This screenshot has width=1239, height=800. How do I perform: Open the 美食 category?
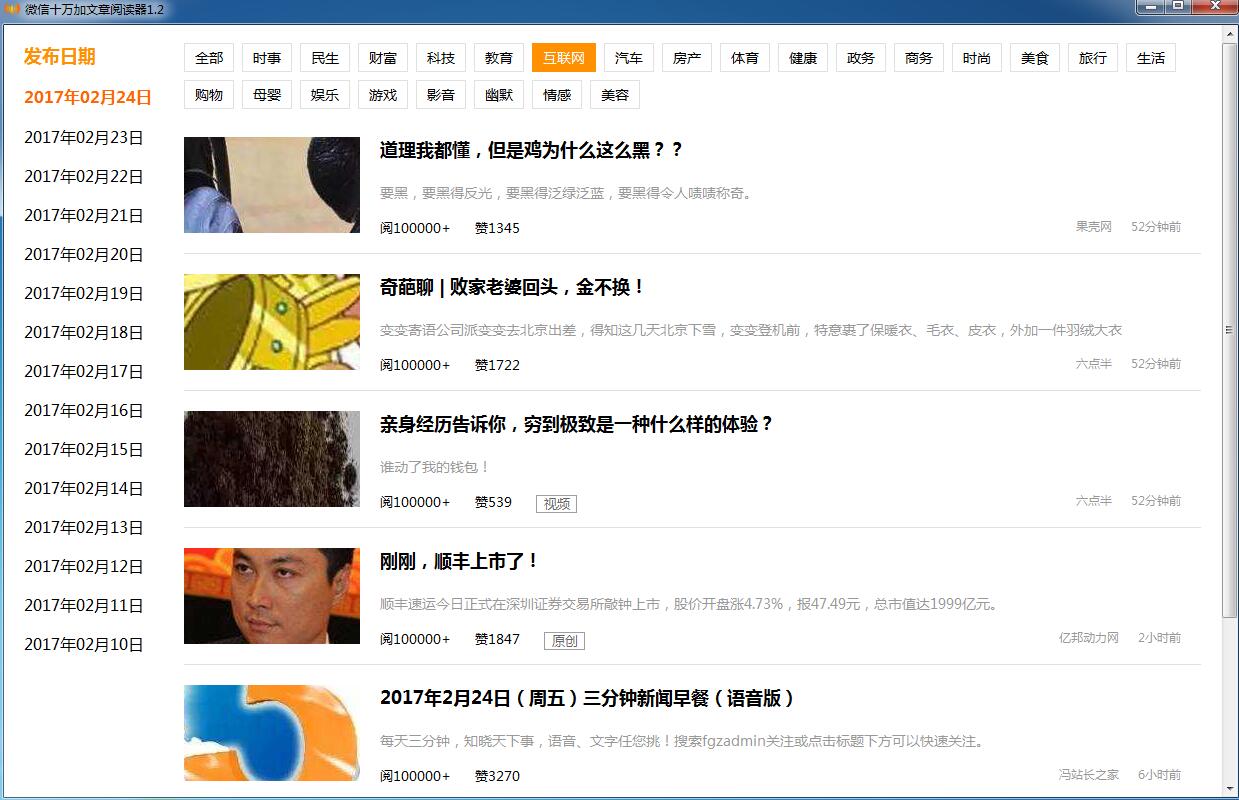pyautogui.click(x=1035, y=58)
